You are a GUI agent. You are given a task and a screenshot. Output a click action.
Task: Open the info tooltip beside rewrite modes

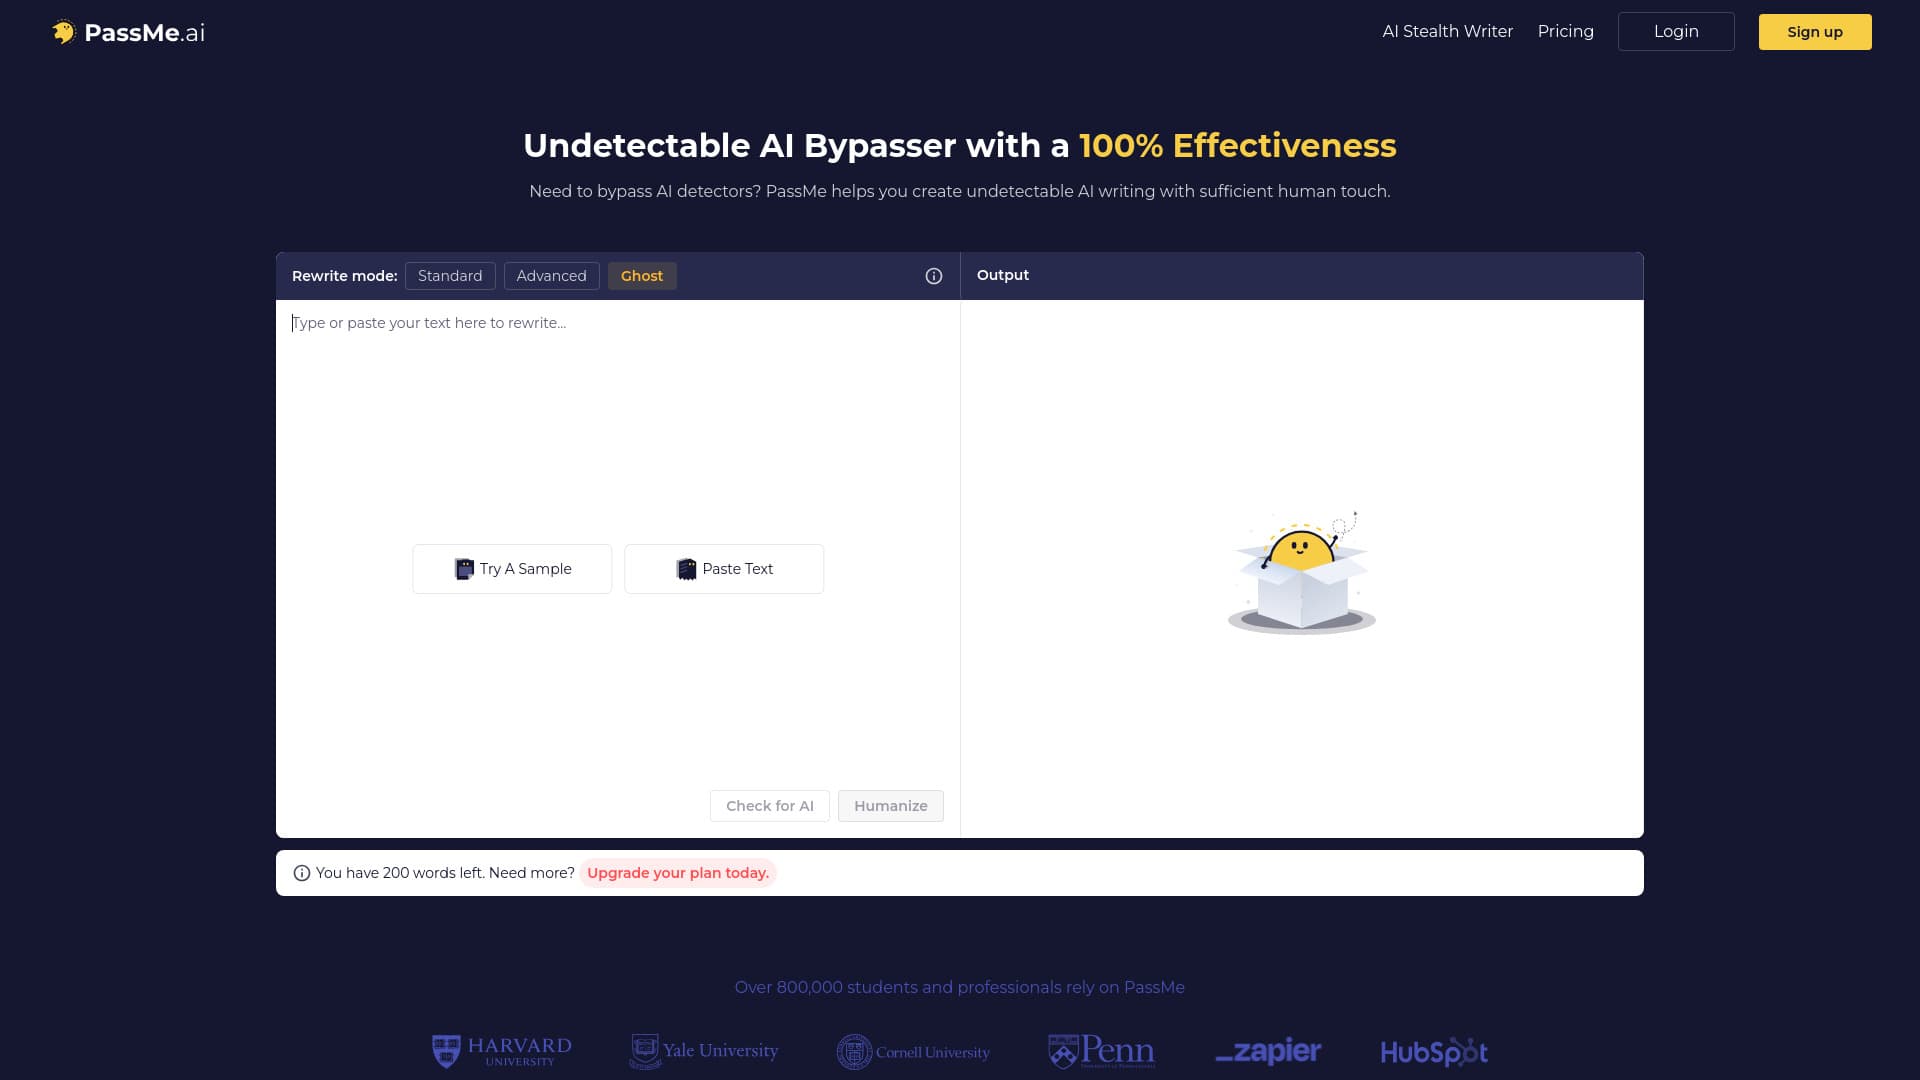pyautogui.click(x=933, y=275)
